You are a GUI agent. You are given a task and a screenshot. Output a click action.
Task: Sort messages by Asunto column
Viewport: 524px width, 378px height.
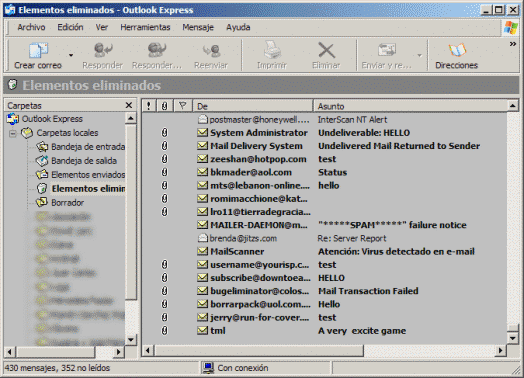[x=410, y=106]
